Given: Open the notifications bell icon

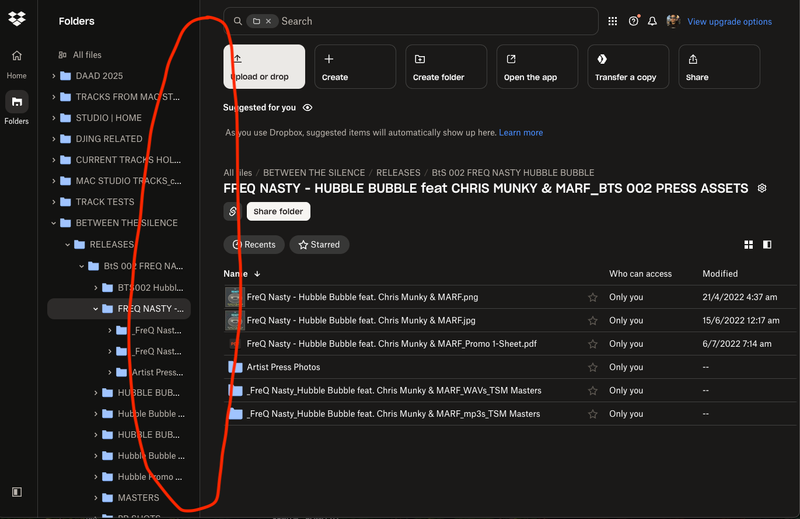Looking at the screenshot, I should tap(653, 21).
